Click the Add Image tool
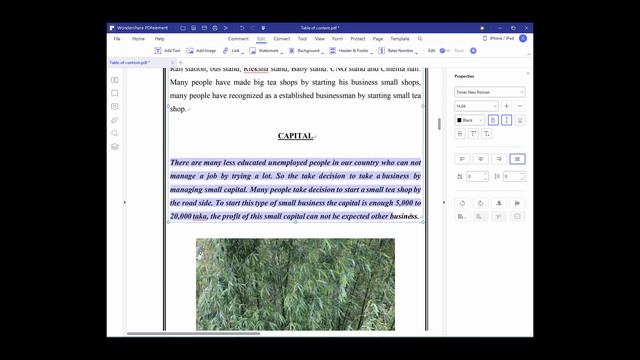The width and height of the screenshot is (640, 360). (x=201, y=51)
